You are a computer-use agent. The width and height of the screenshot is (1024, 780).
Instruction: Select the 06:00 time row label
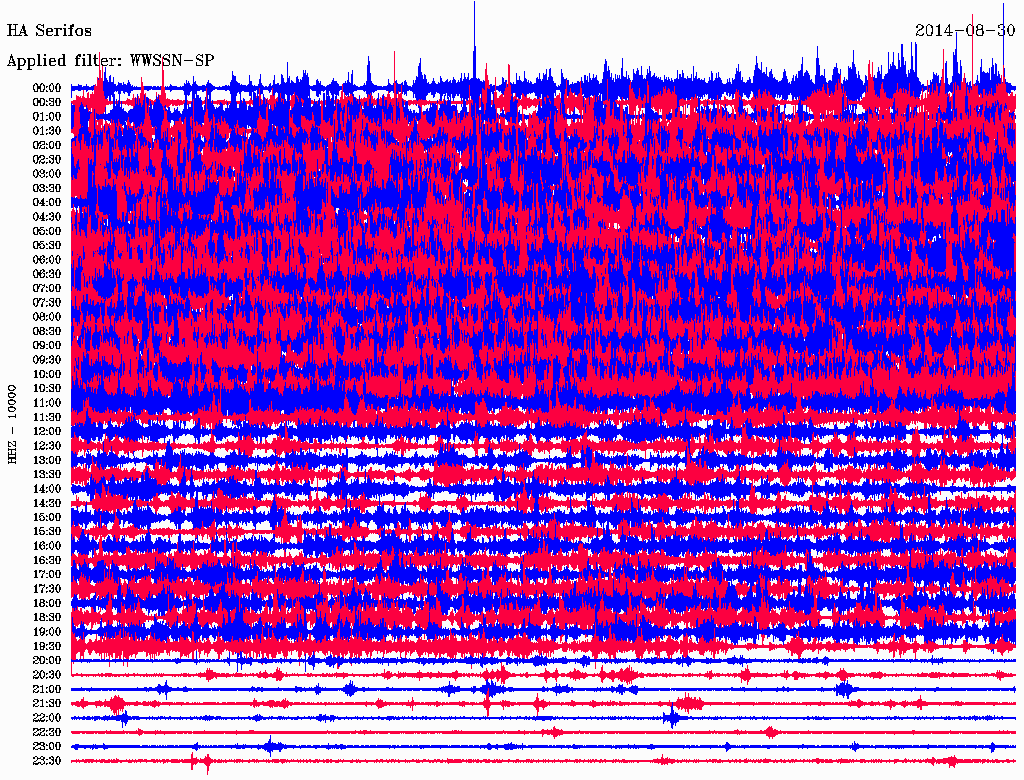pyautogui.click(x=47, y=260)
